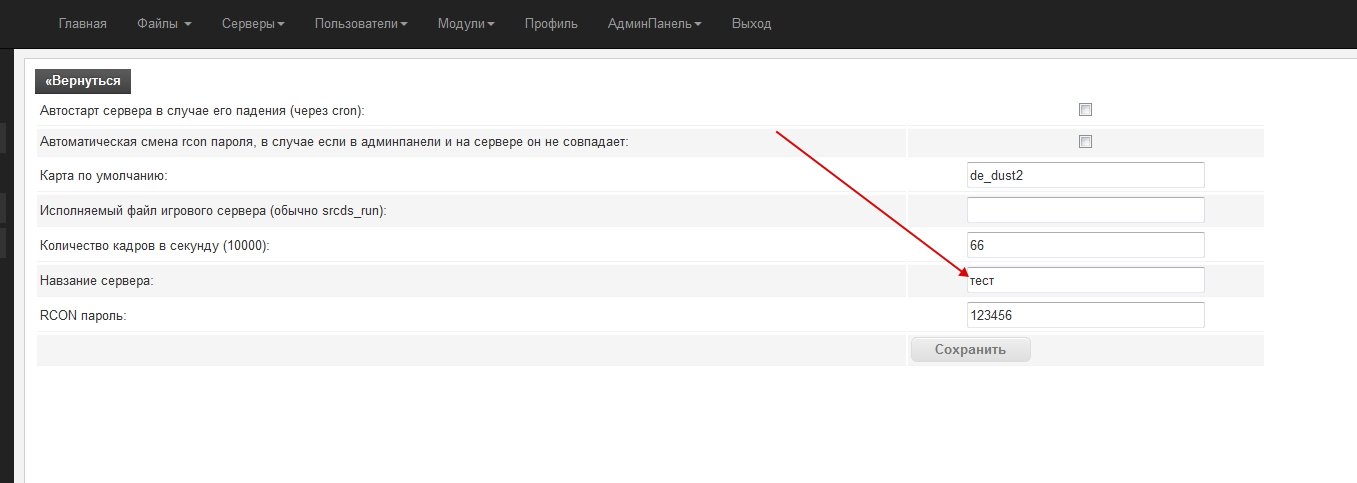Select the frames per second field showing 66
The image size is (1357, 483).
pos(1085,245)
